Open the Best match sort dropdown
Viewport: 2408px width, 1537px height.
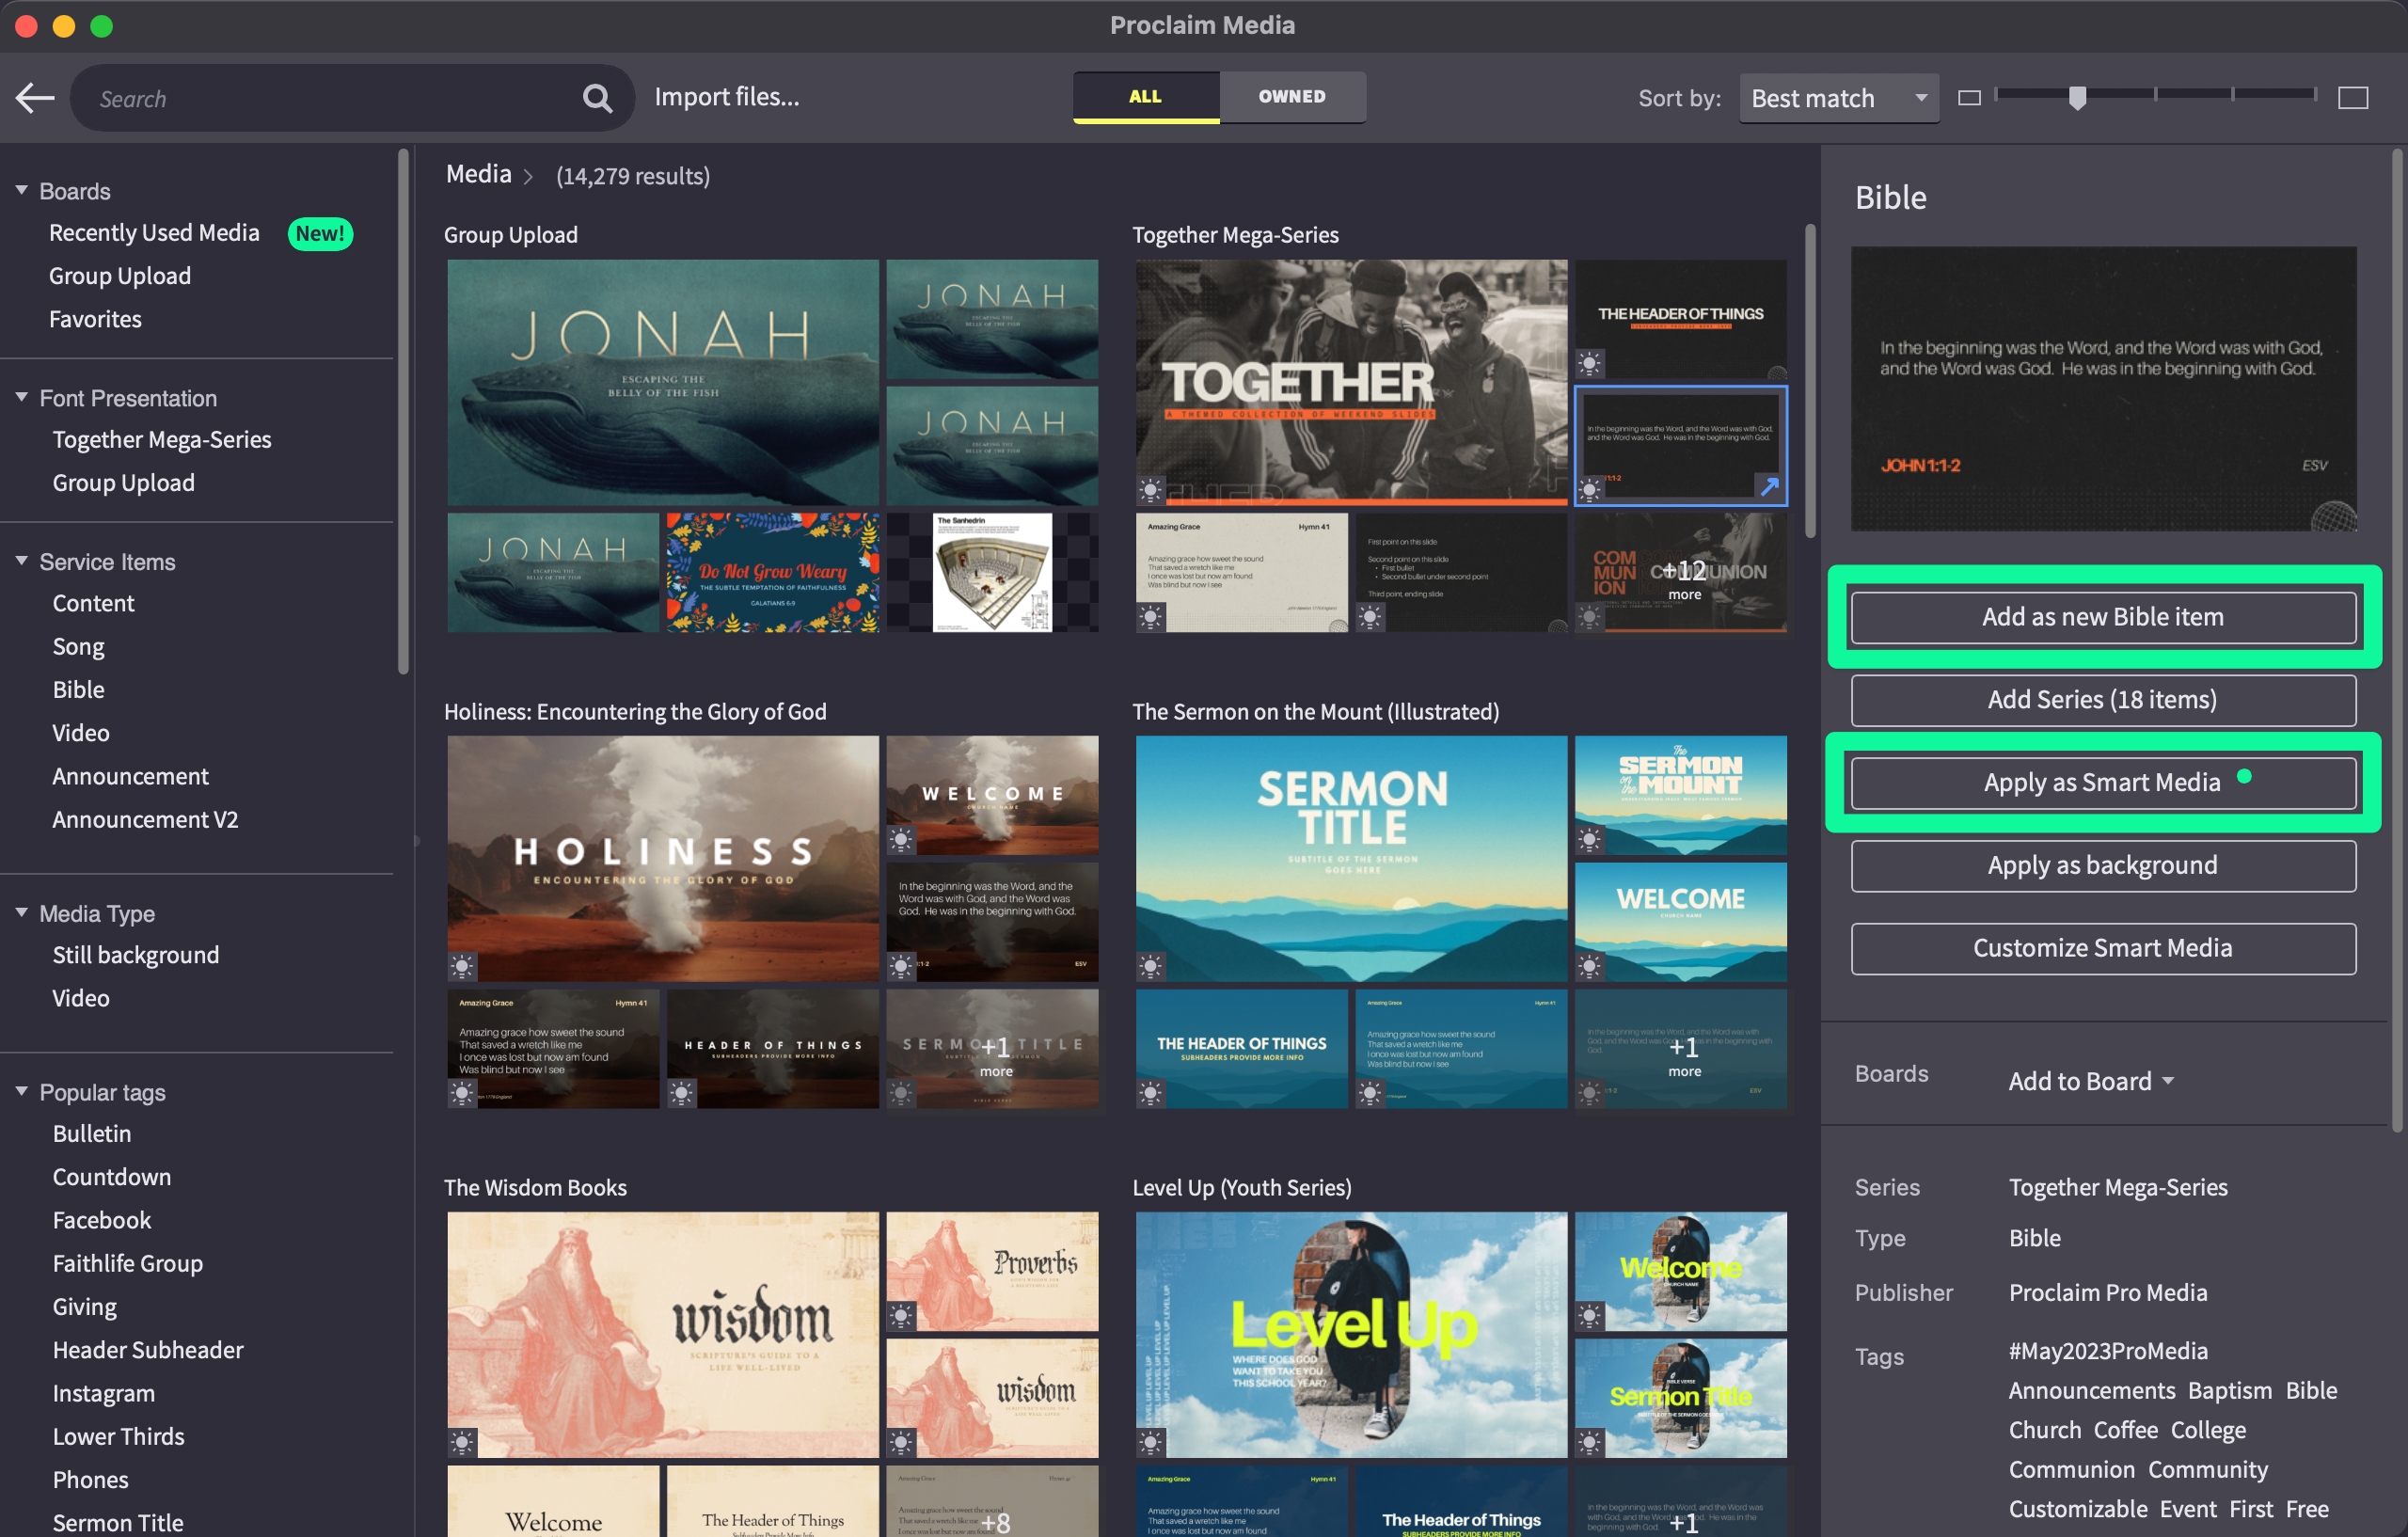[1838, 98]
